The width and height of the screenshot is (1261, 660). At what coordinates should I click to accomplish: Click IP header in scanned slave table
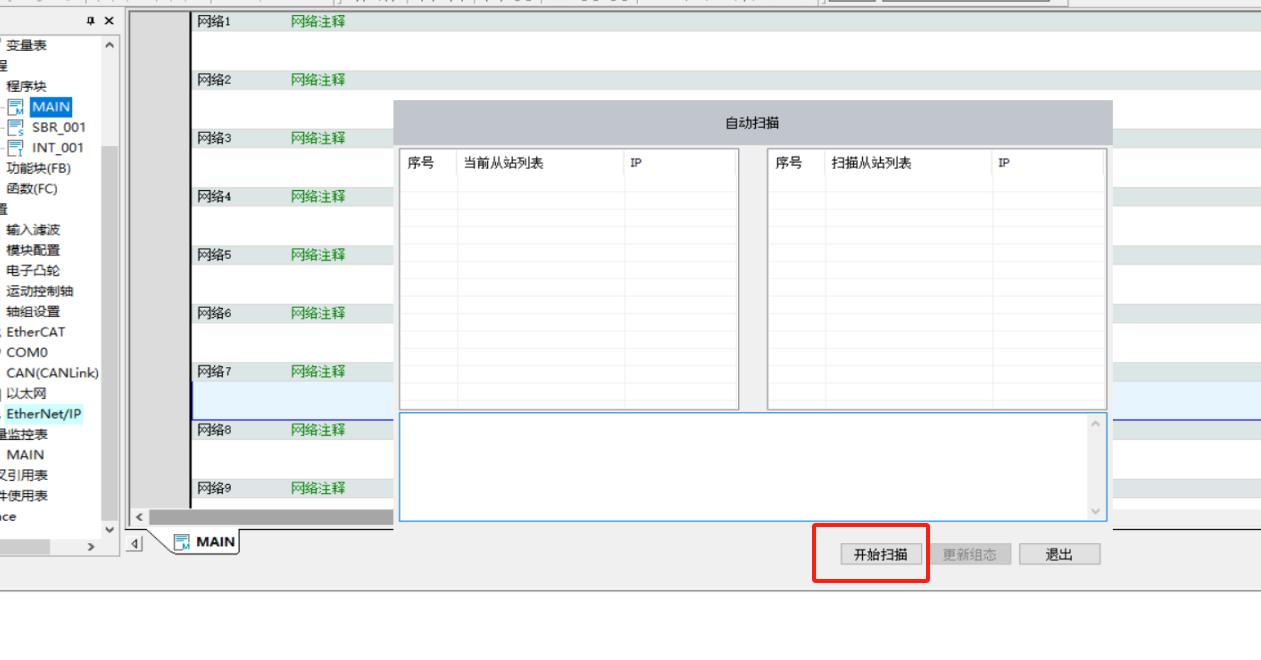pos(1004,163)
